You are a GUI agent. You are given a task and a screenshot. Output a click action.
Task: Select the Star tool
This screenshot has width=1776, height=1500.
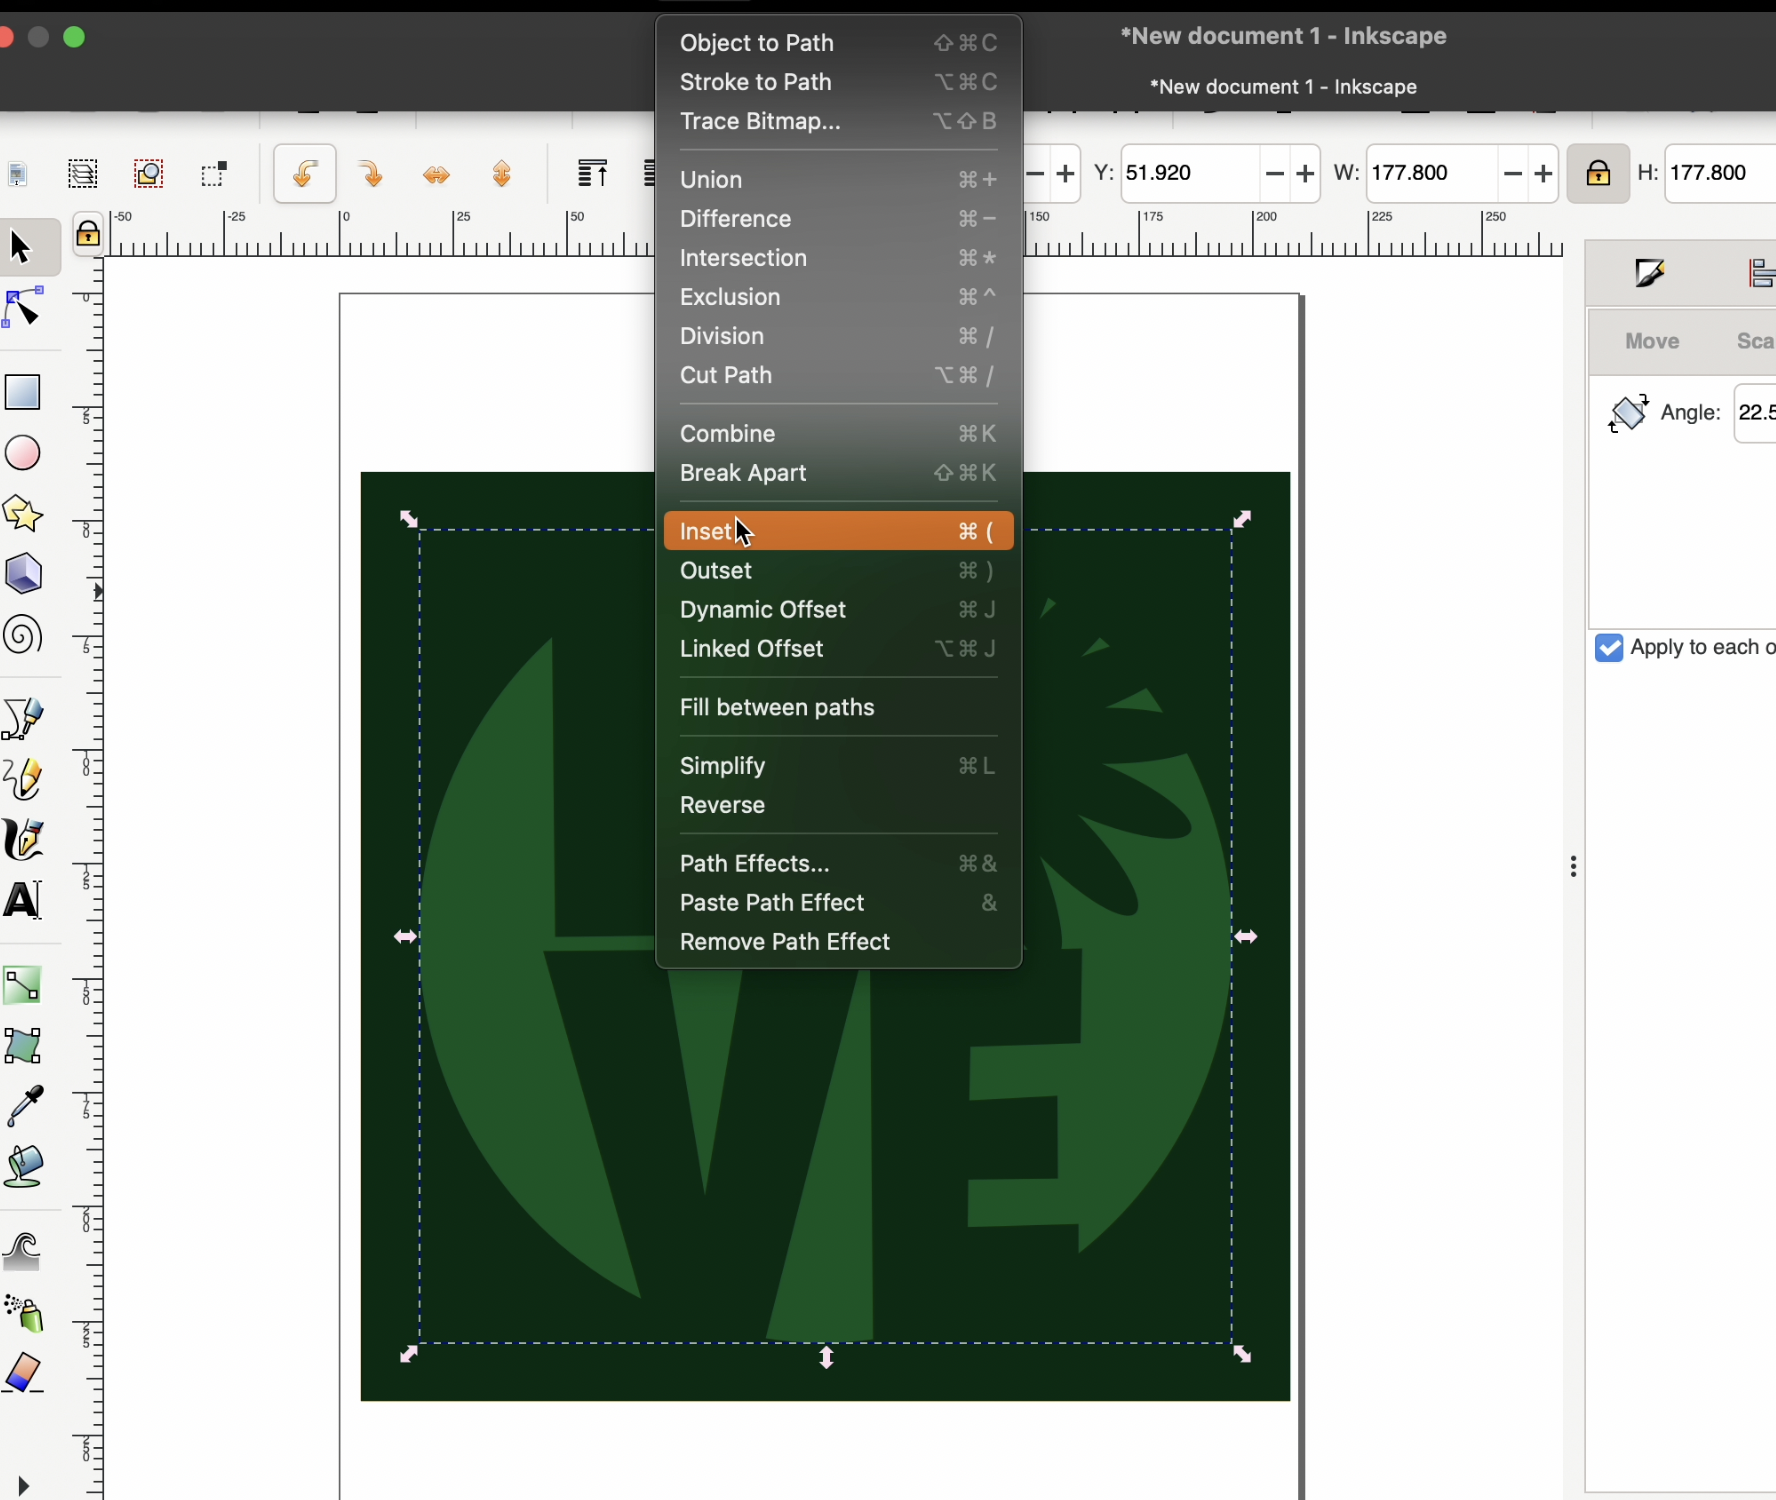coord(22,514)
